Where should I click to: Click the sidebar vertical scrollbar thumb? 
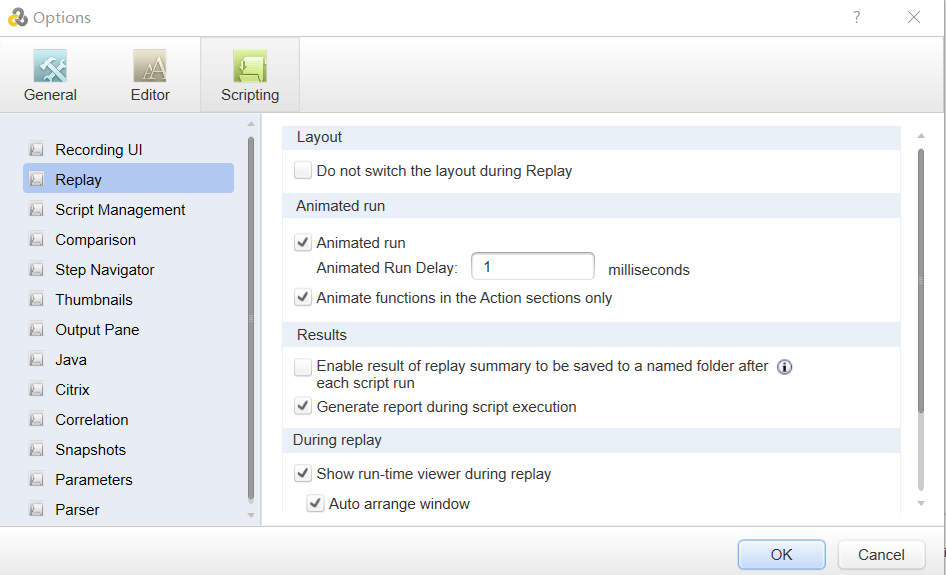pyautogui.click(x=251, y=319)
